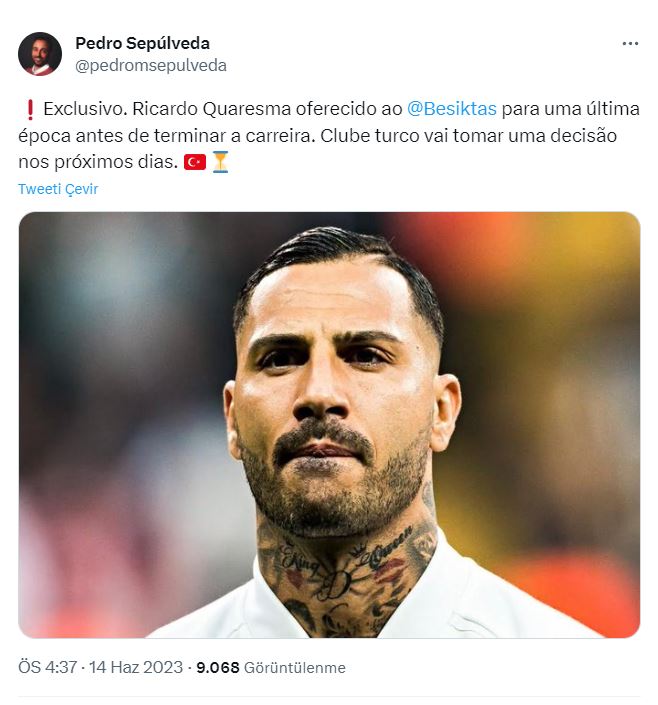Click Pedro Sepúlveda's profile avatar

coord(40,54)
